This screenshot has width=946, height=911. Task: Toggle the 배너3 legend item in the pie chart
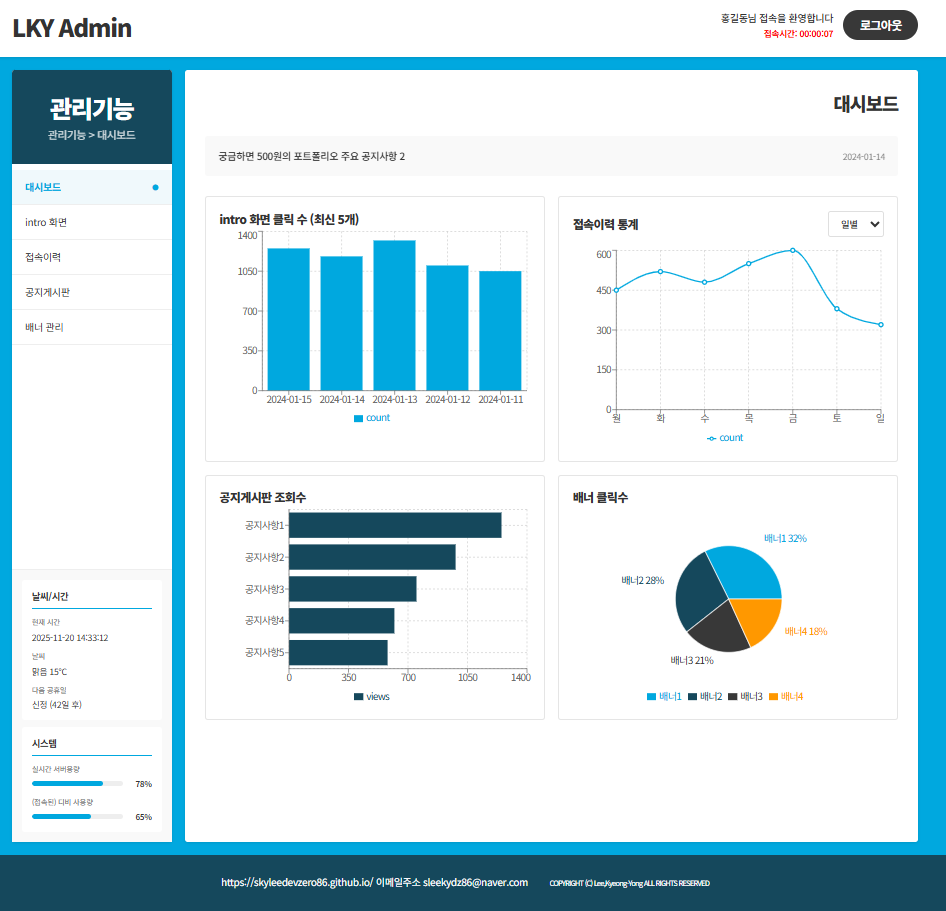click(745, 696)
